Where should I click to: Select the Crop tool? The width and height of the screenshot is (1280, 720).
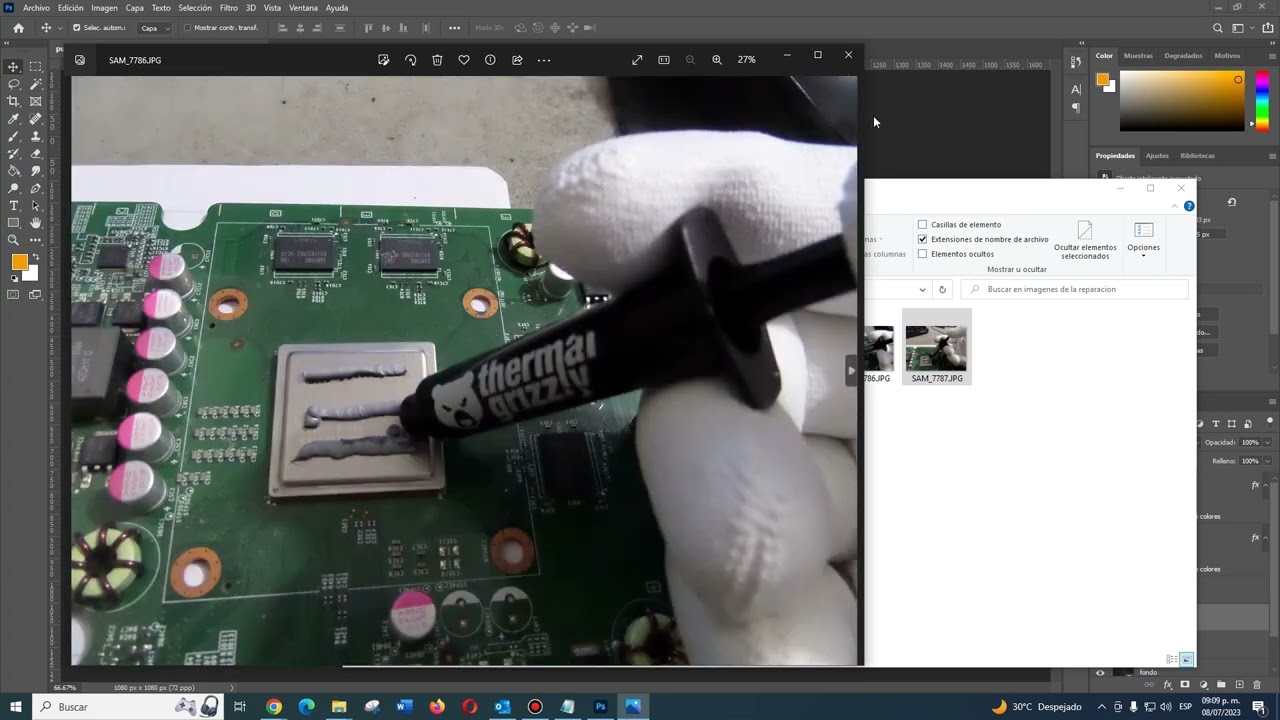[14, 101]
